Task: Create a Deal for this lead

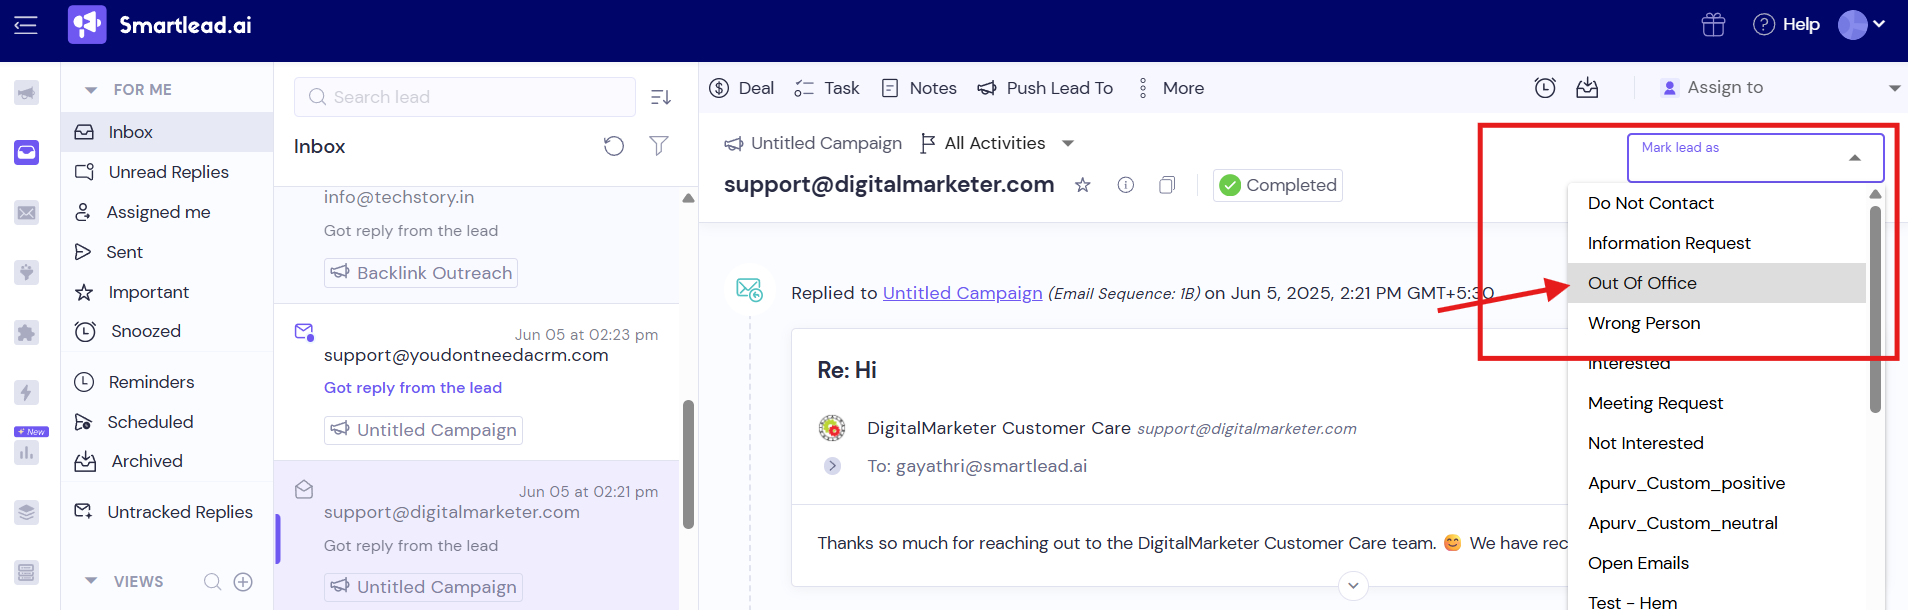Action: (741, 88)
